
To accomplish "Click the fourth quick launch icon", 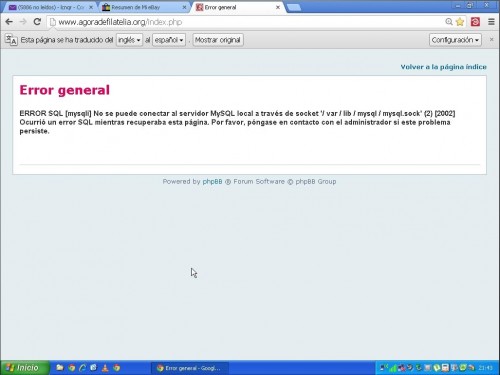I will click(94, 368).
